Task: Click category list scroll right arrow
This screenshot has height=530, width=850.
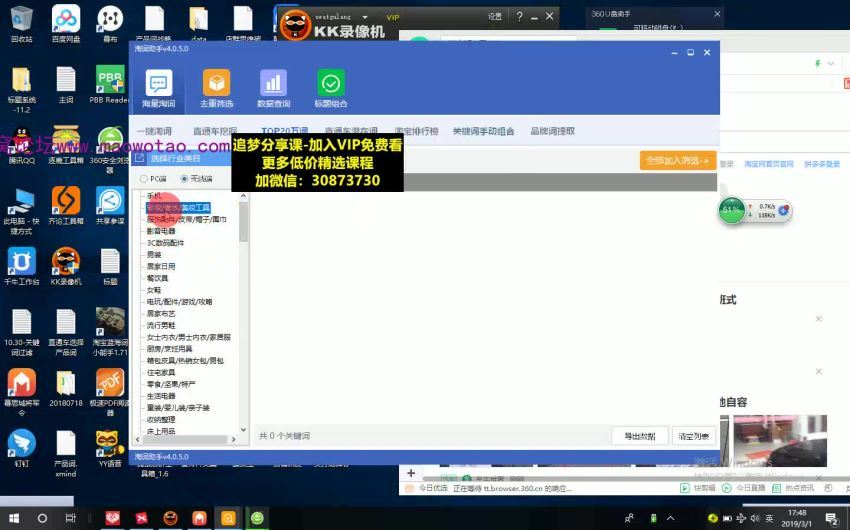Action: pyautogui.click(x=234, y=439)
